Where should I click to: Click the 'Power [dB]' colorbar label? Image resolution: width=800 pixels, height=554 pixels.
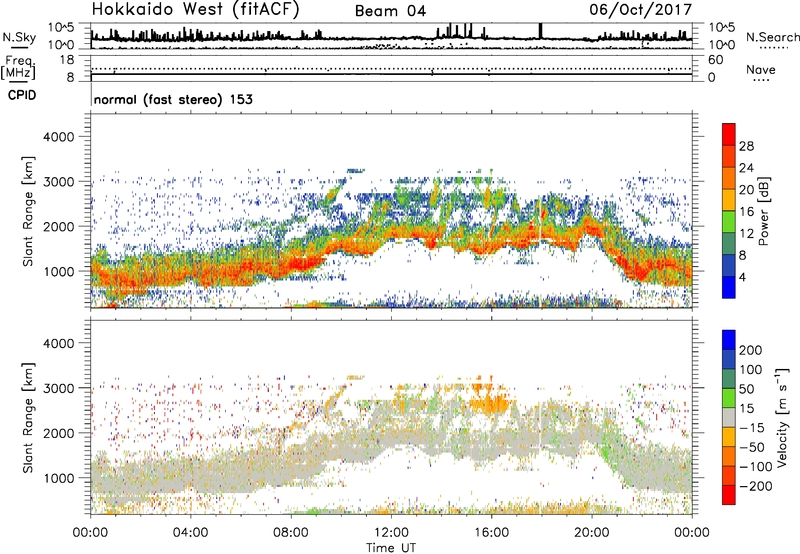(763, 211)
